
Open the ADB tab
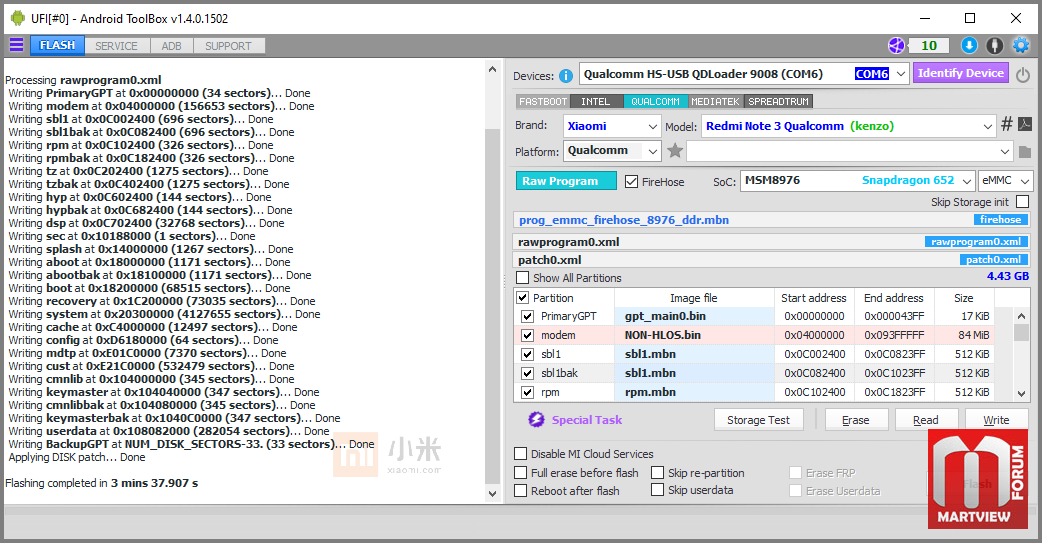coord(171,46)
